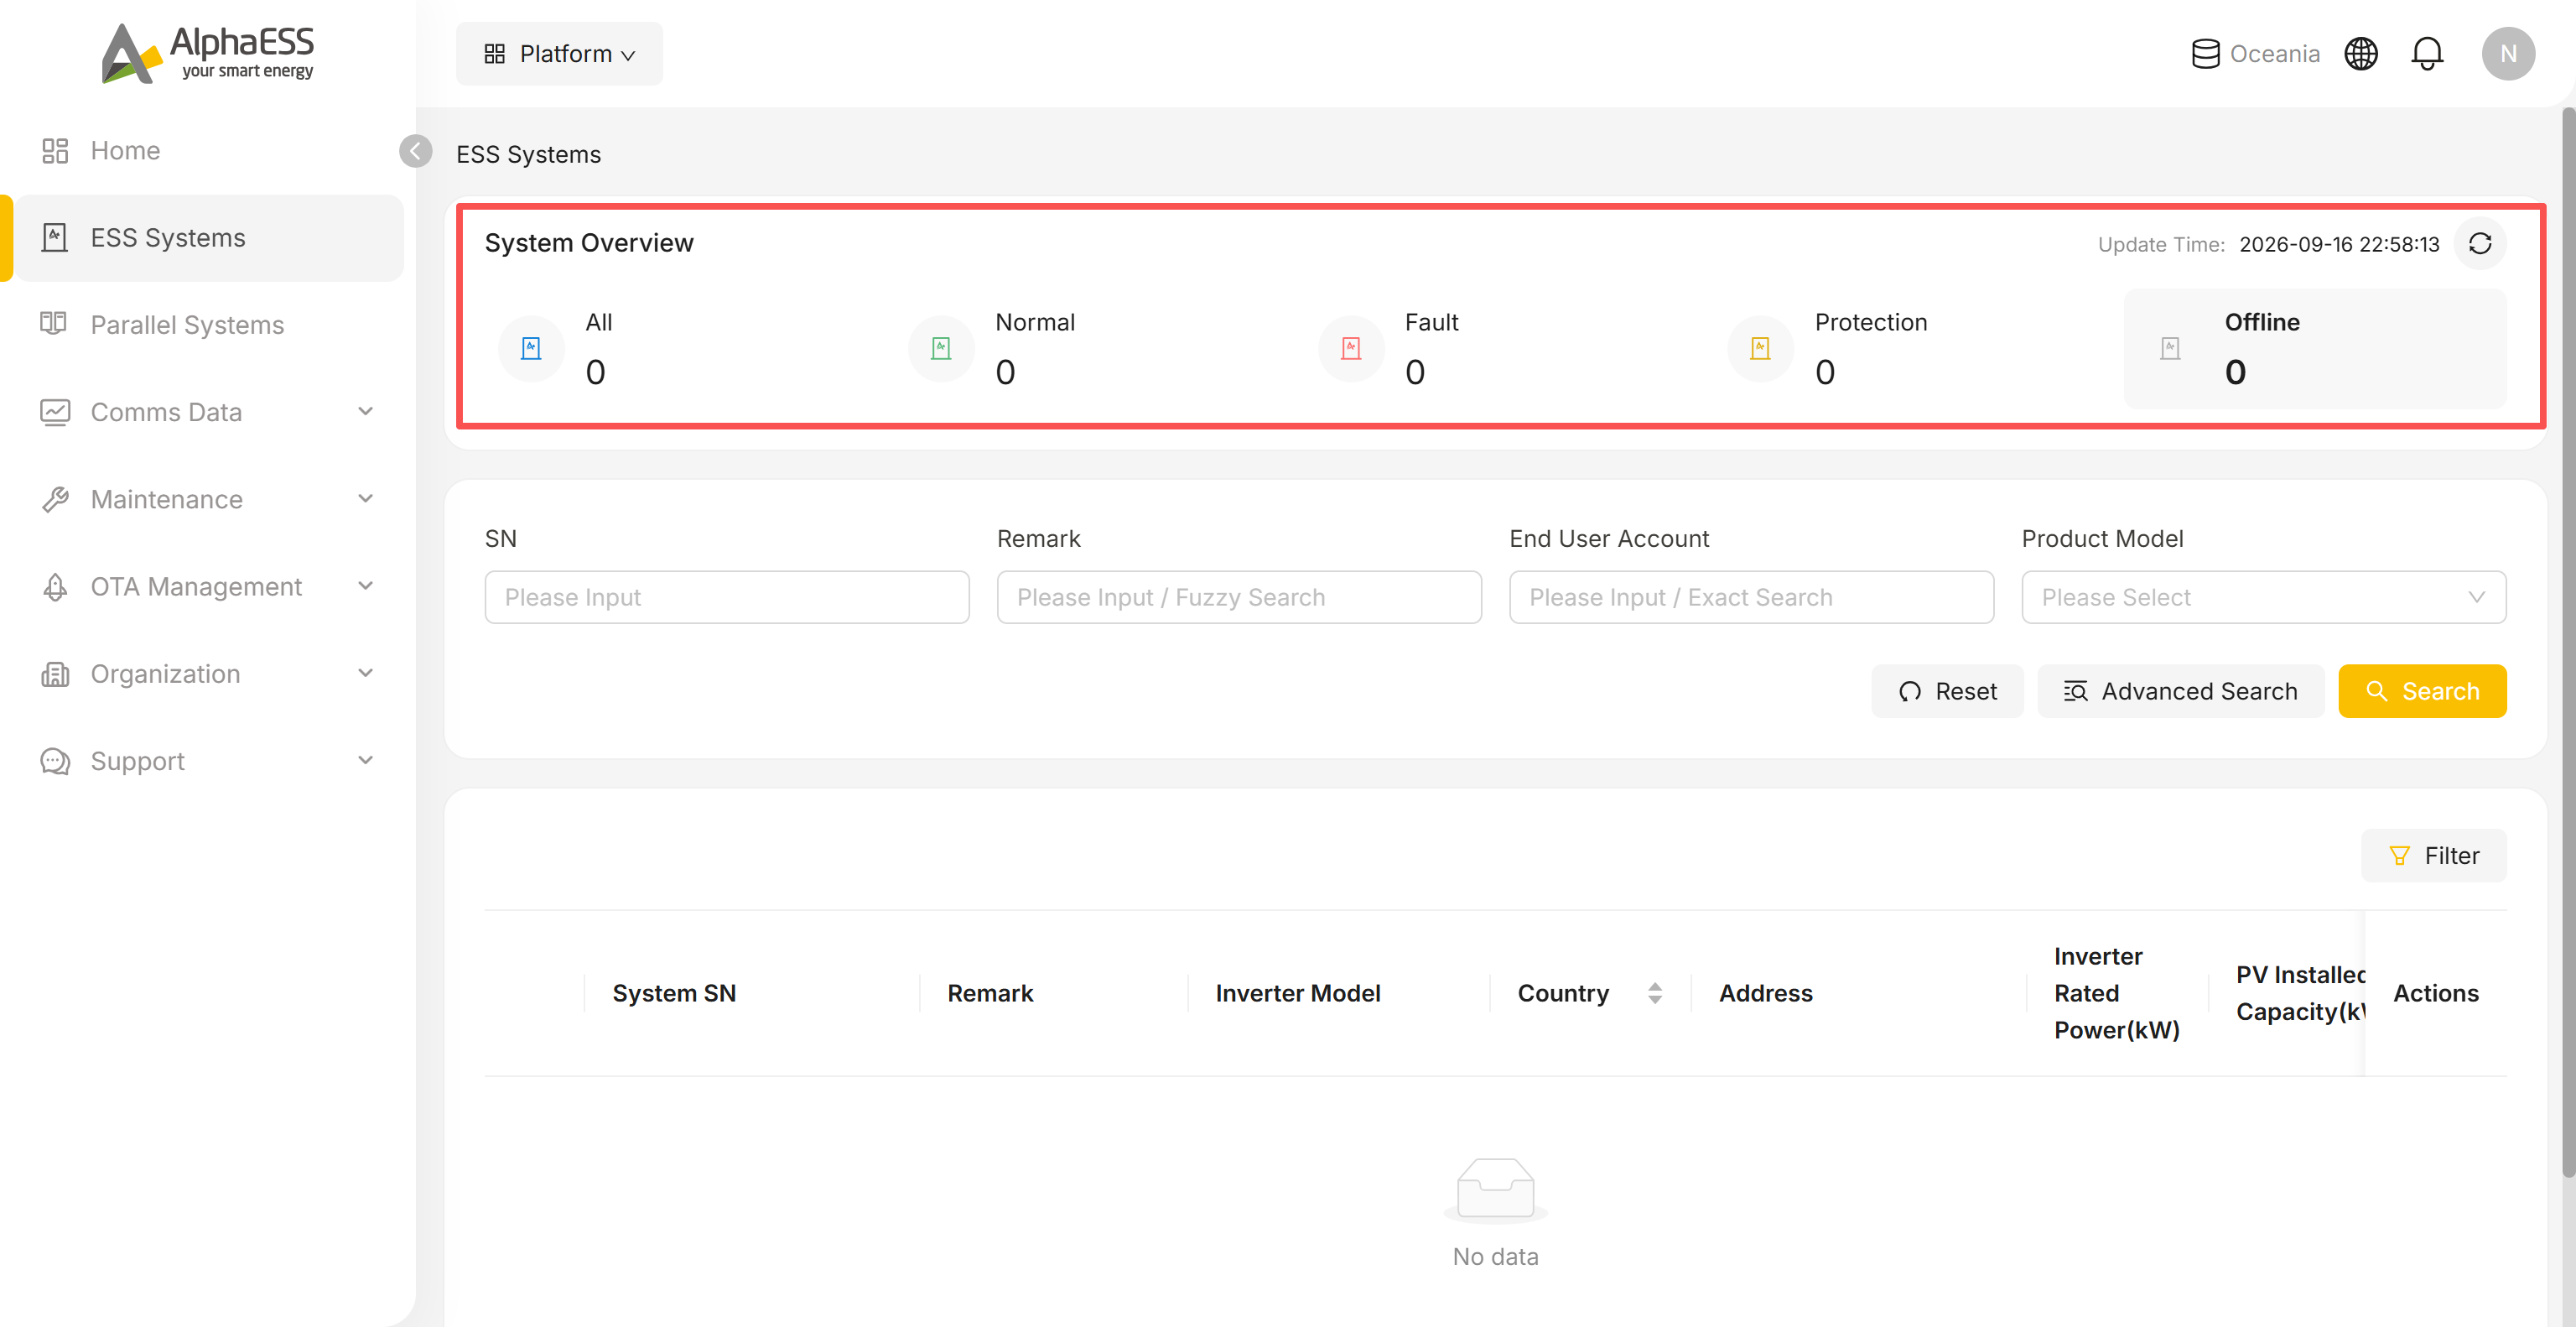The width and height of the screenshot is (2576, 1327).
Task: Click the yellow Search button
Action: point(2422,691)
